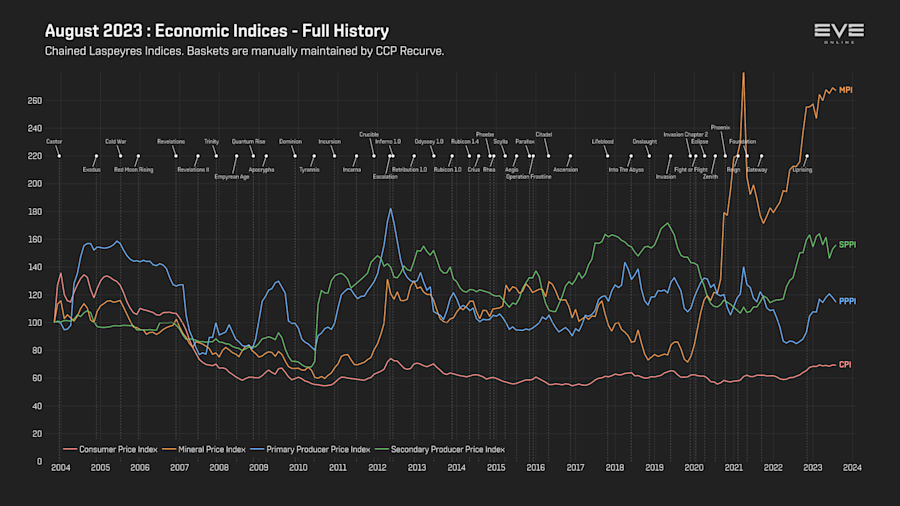Select the Castor expansion marker
This screenshot has height=506, width=900.
(54, 141)
